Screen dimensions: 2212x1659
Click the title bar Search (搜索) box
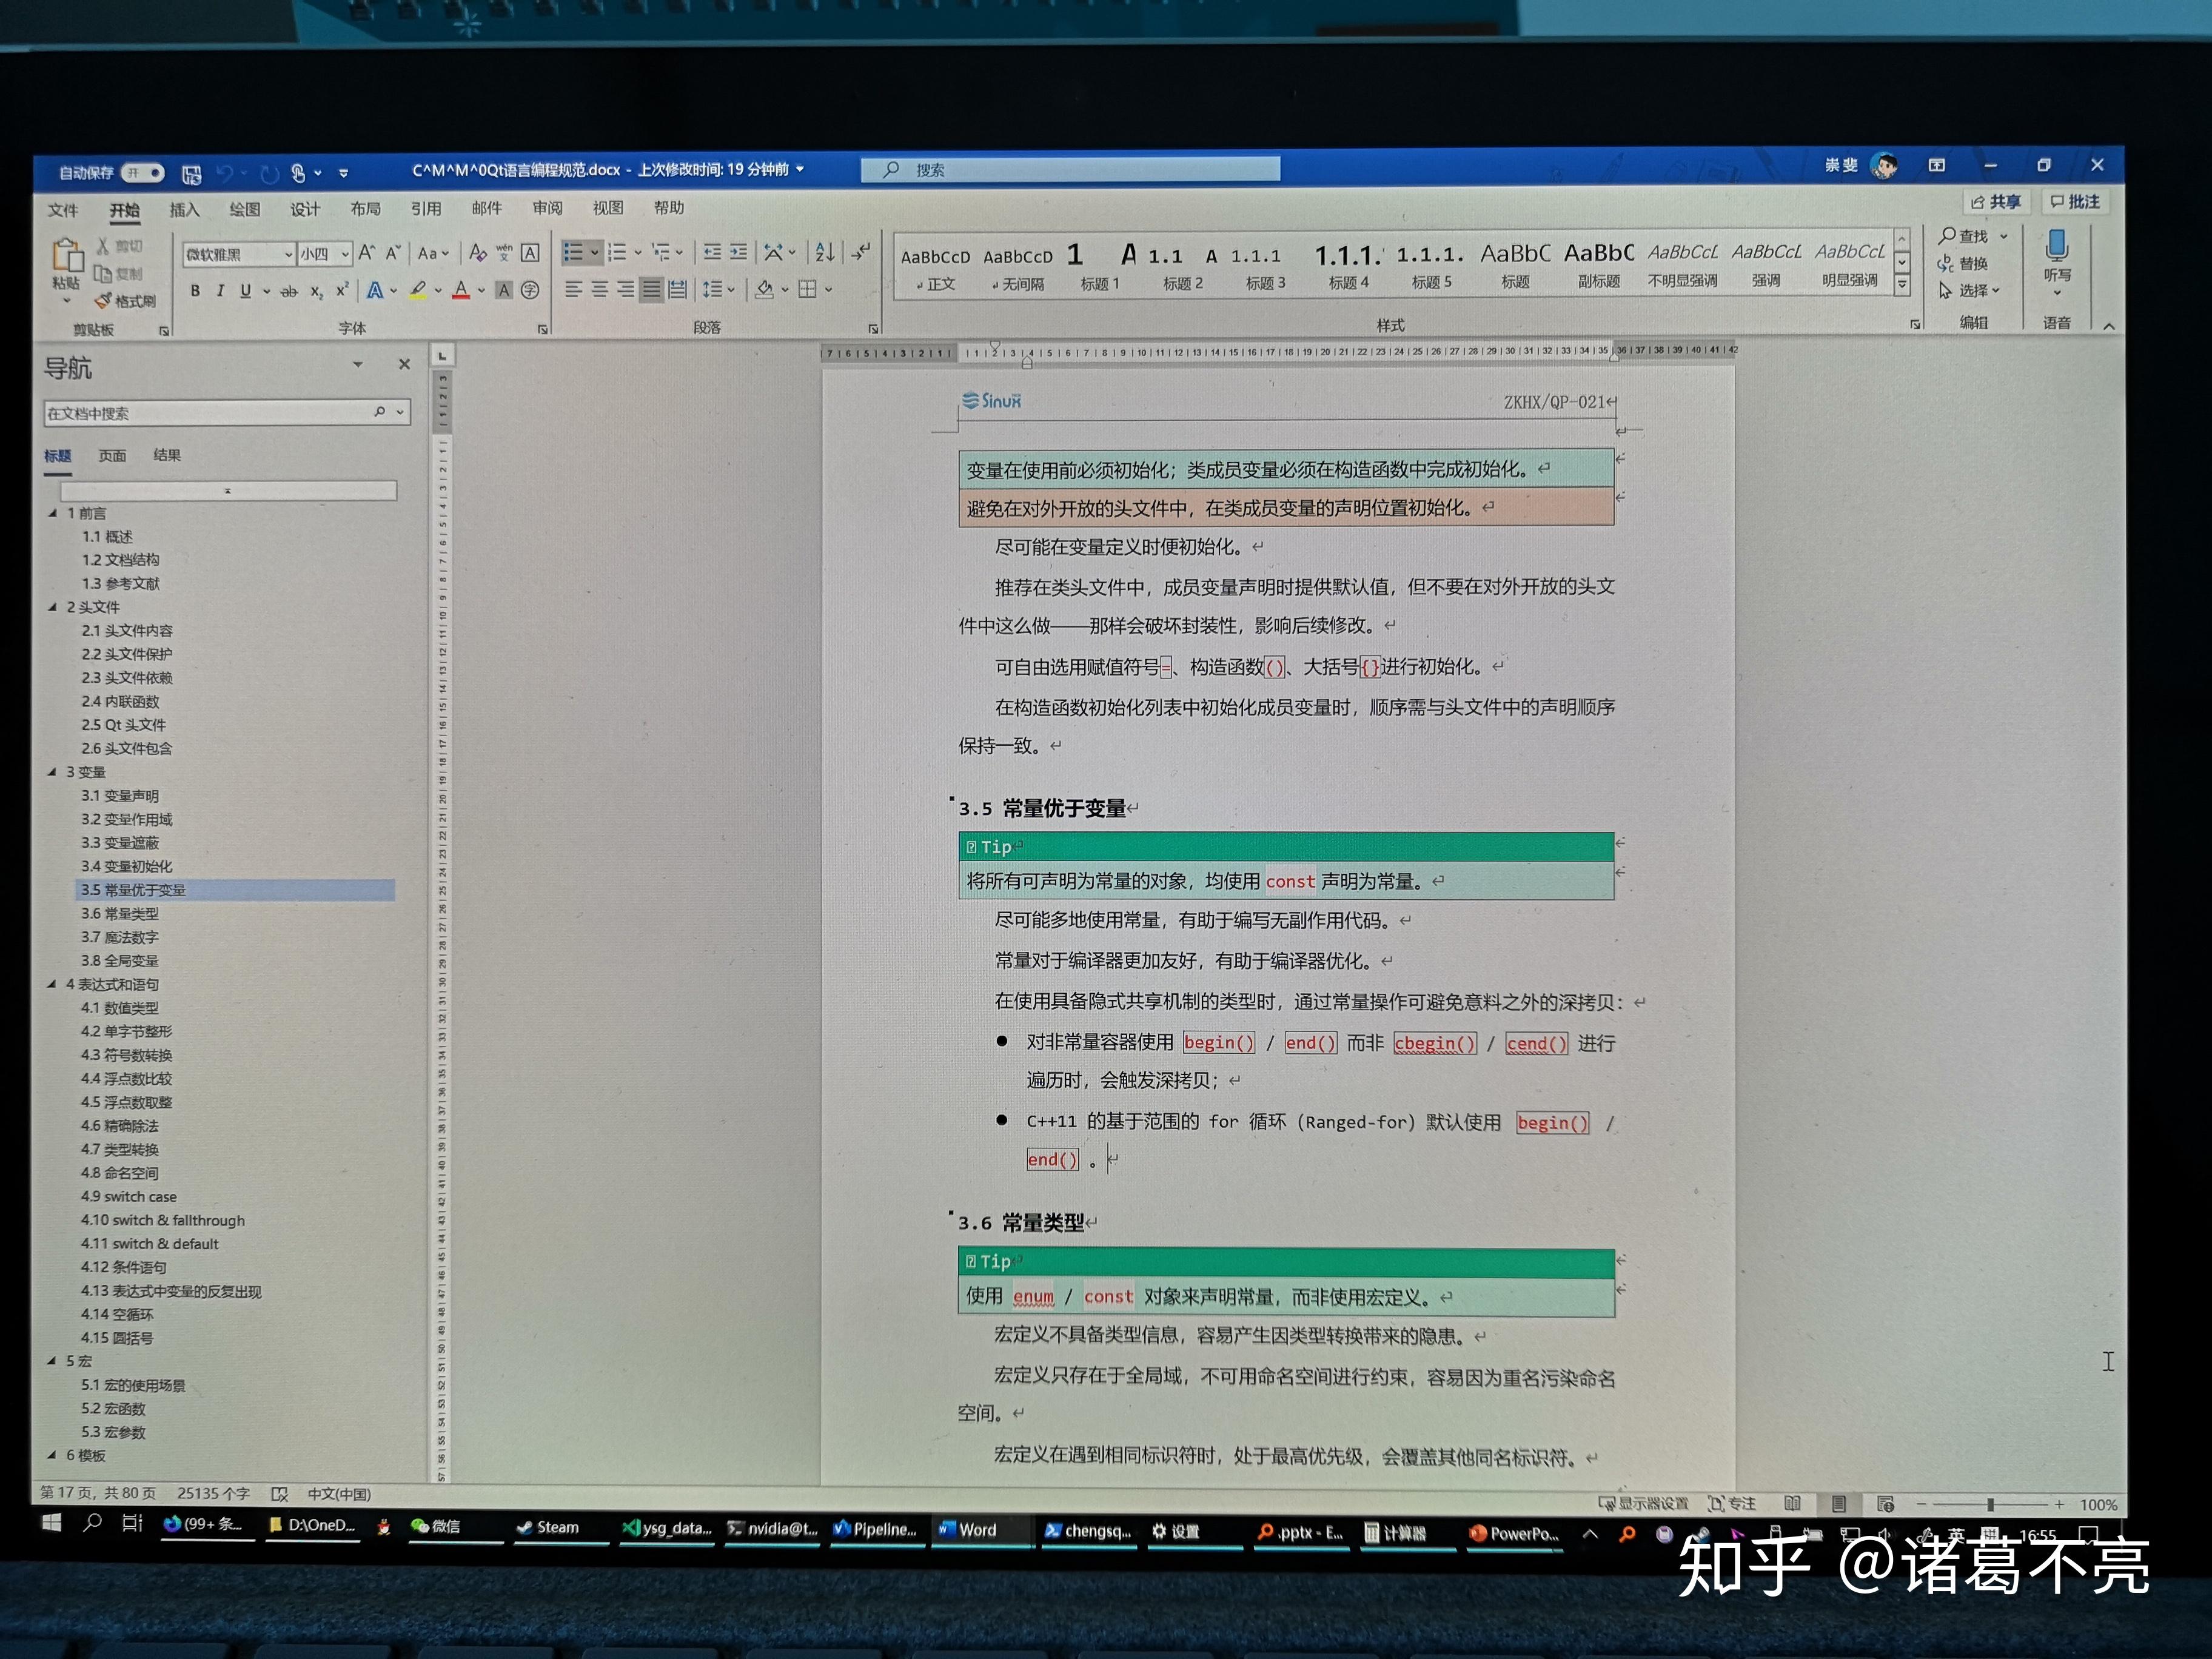1070,169
